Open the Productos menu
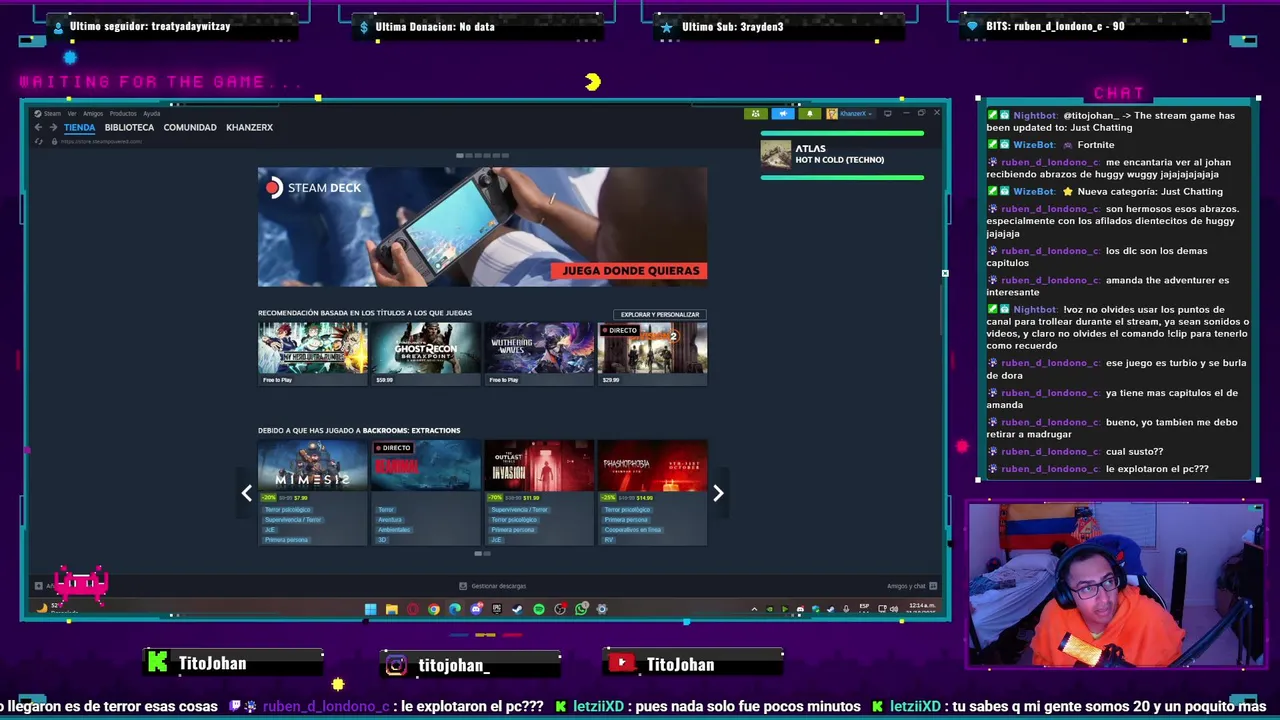 coord(123,113)
